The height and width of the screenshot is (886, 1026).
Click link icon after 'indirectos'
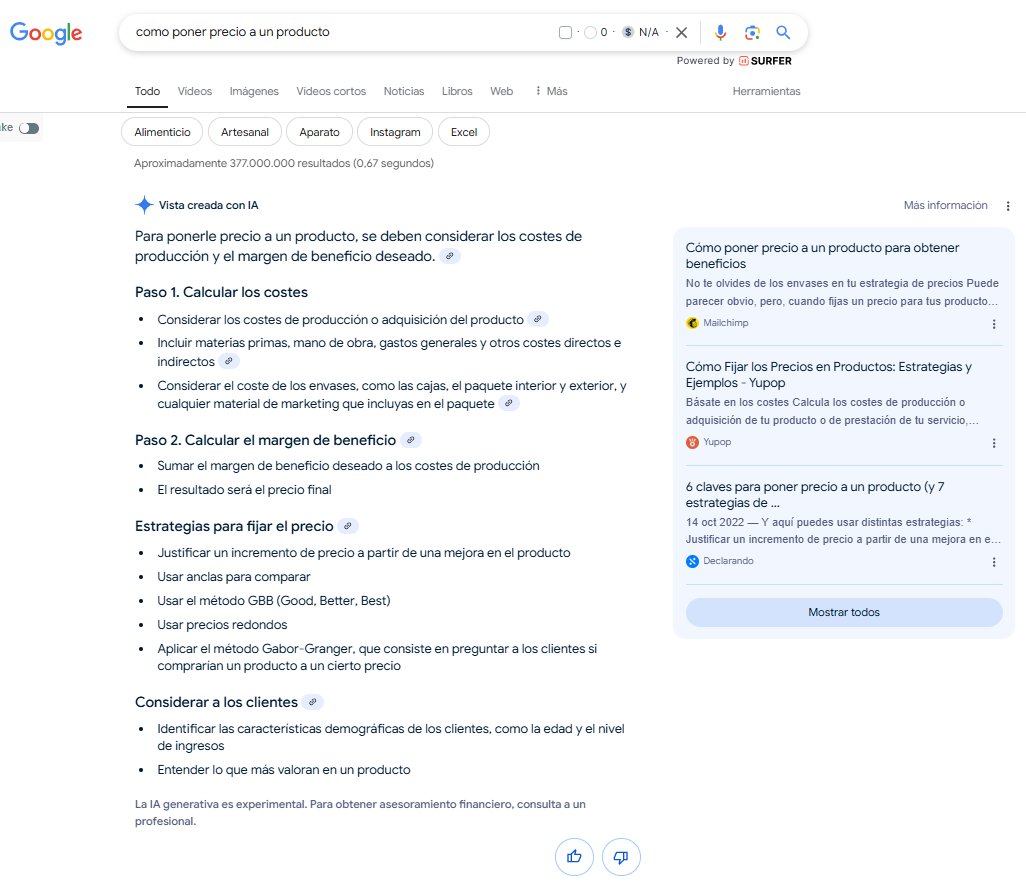click(x=228, y=361)
